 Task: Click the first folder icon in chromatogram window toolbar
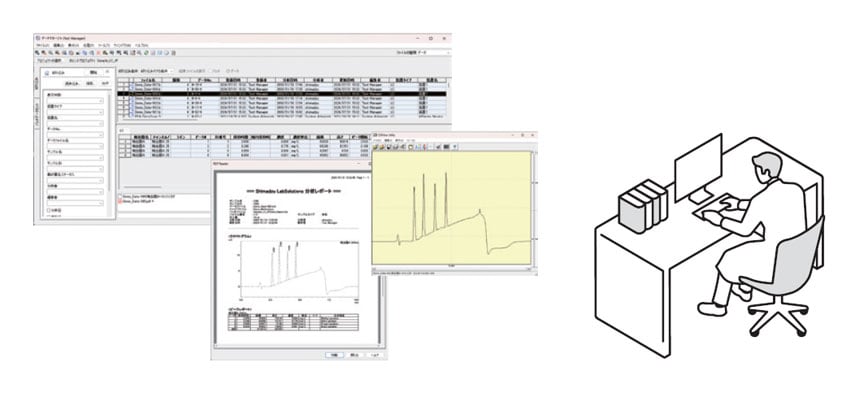tap(375, 147)
